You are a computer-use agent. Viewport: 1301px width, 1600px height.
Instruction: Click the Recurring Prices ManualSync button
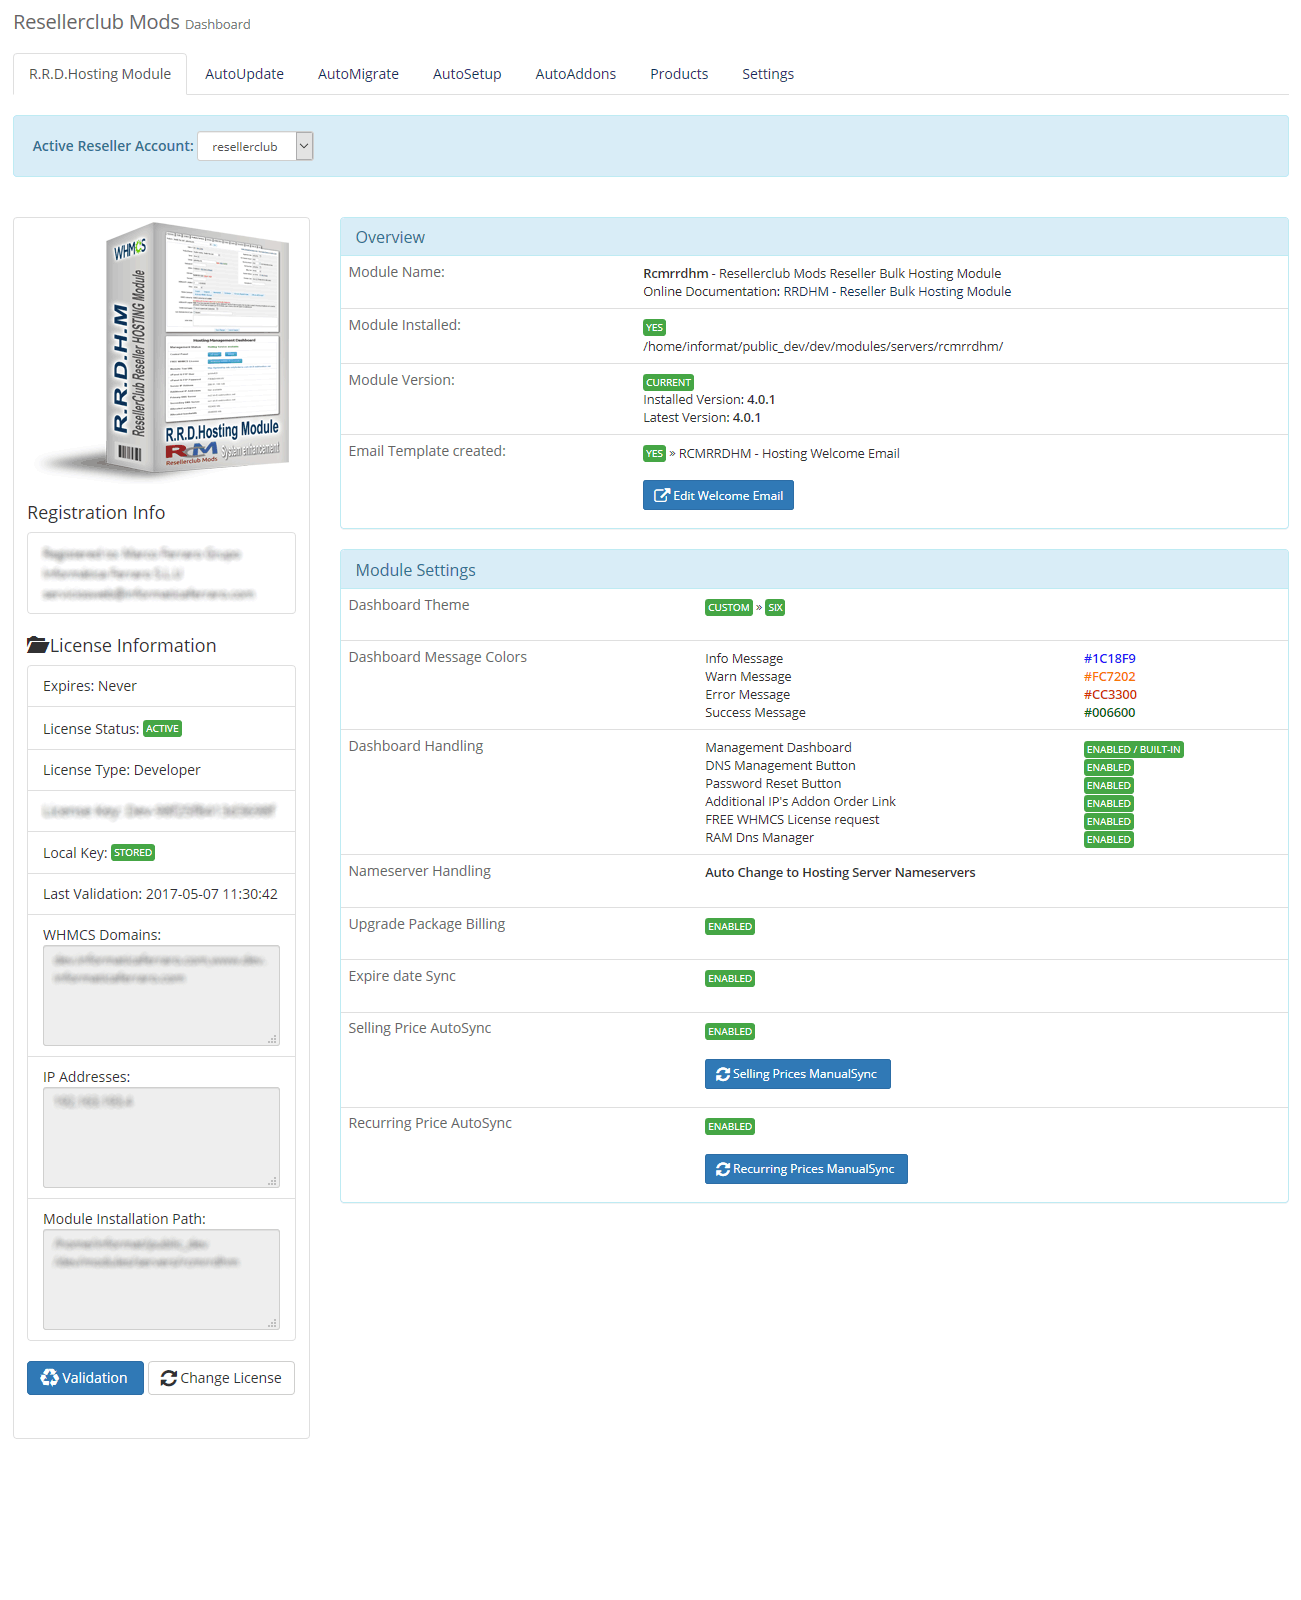point(806,1169)
